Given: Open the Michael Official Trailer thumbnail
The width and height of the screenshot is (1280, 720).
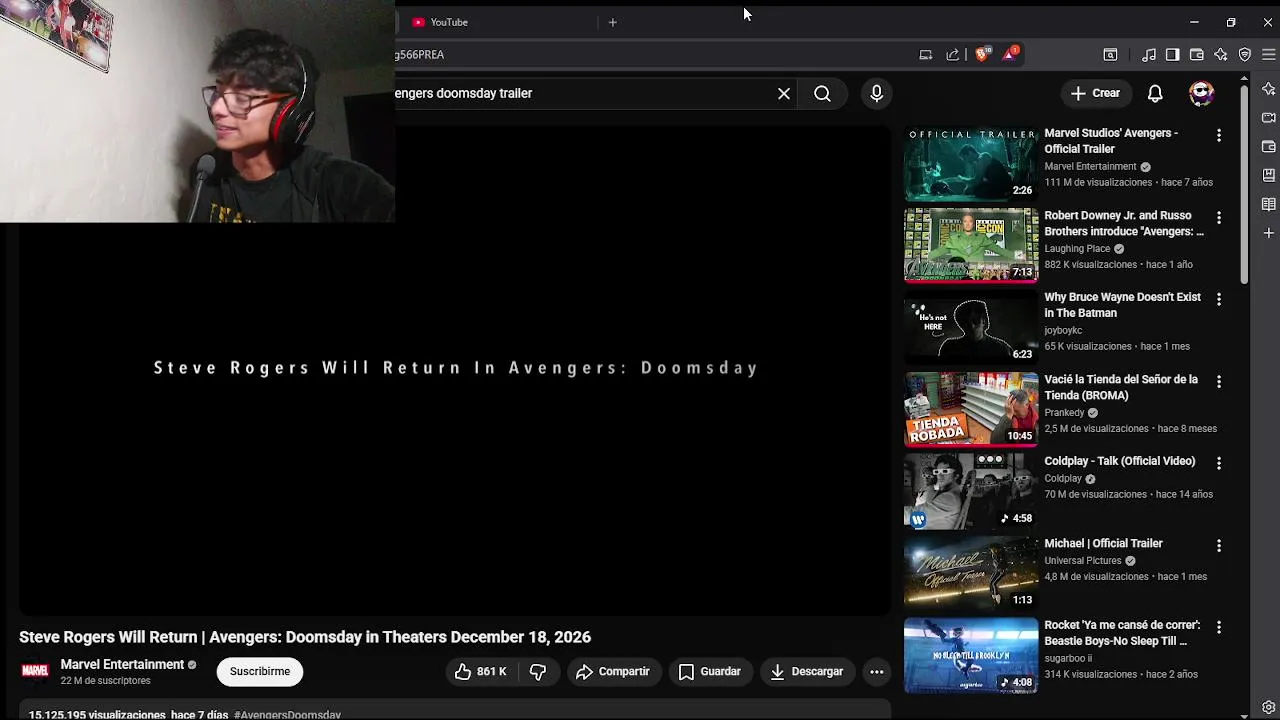Looking at the screenshot, I should (971, 573).
